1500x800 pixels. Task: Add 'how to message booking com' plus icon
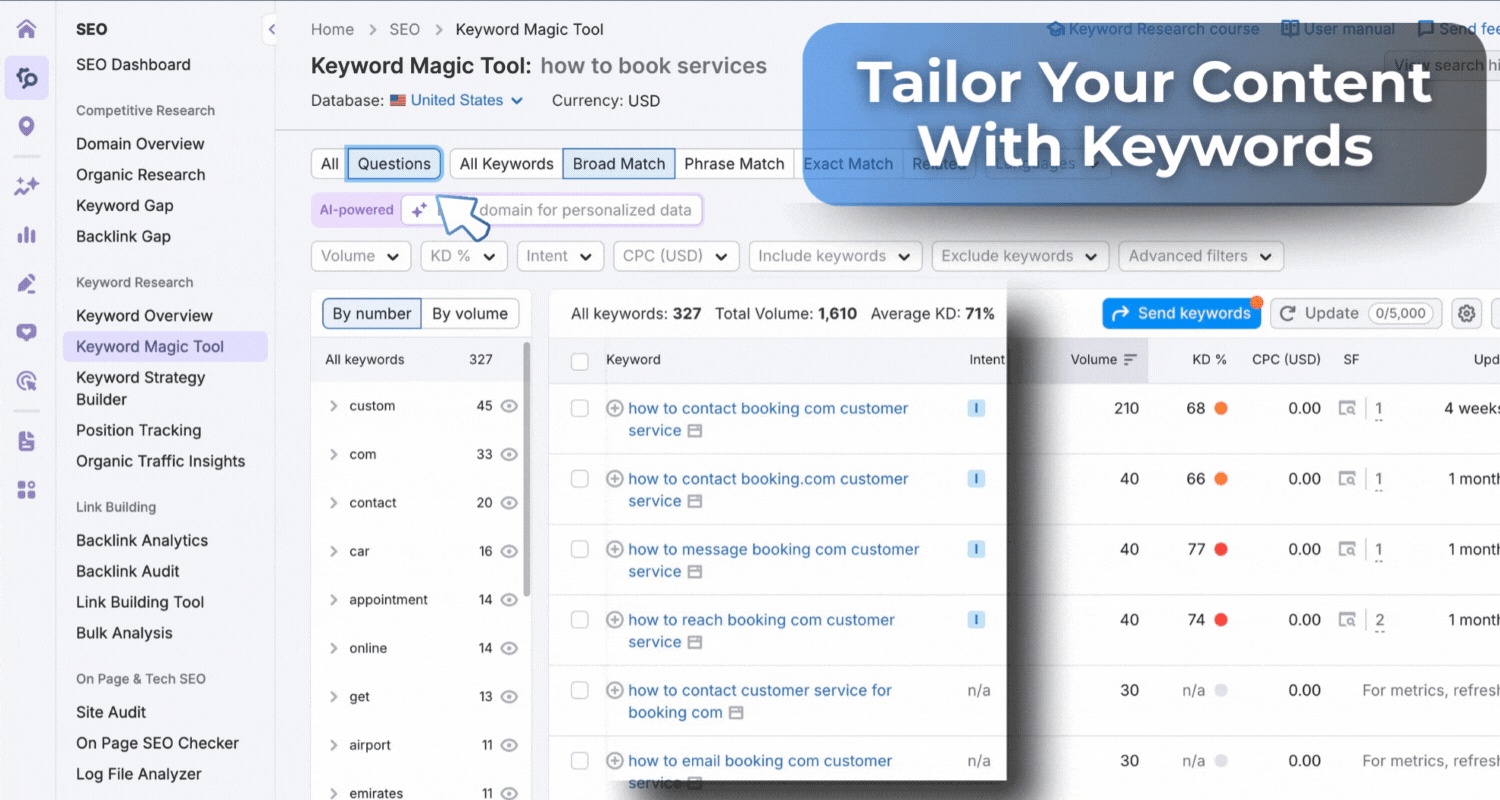pos(615,549)
